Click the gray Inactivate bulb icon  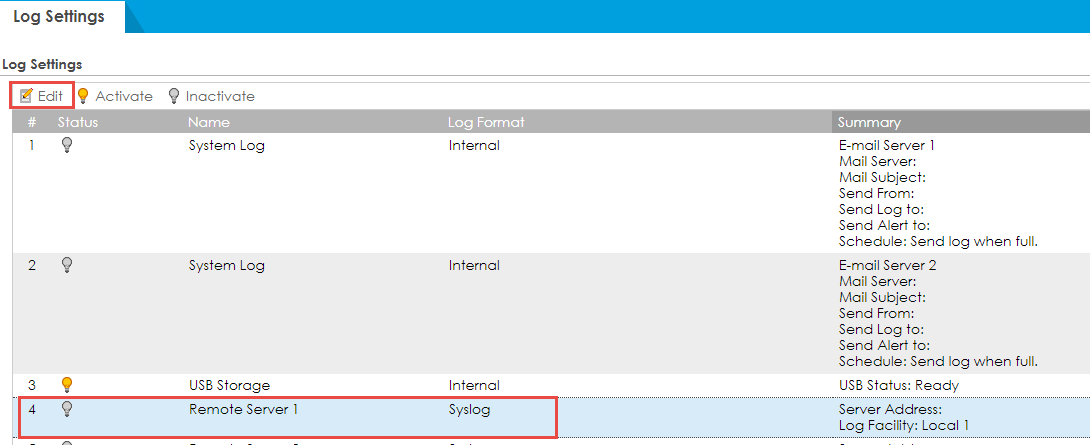click(x=174, y=95)
